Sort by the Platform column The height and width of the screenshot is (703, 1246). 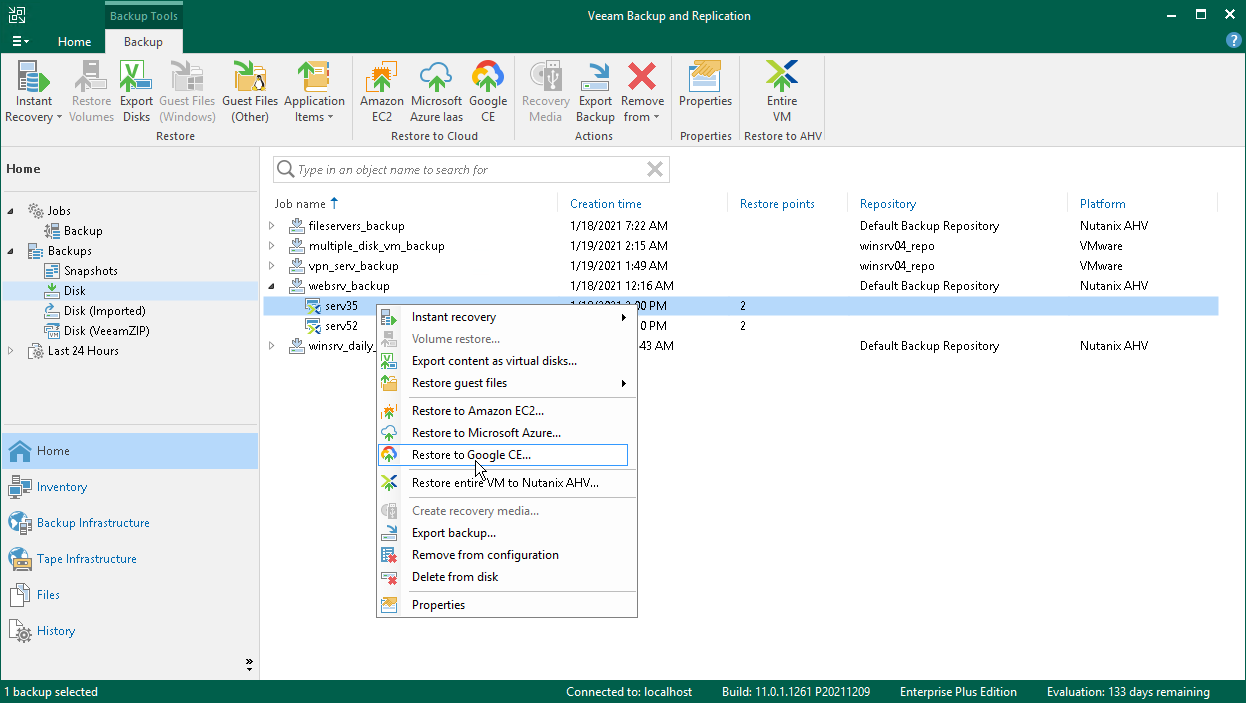(x=1103, y=203)
